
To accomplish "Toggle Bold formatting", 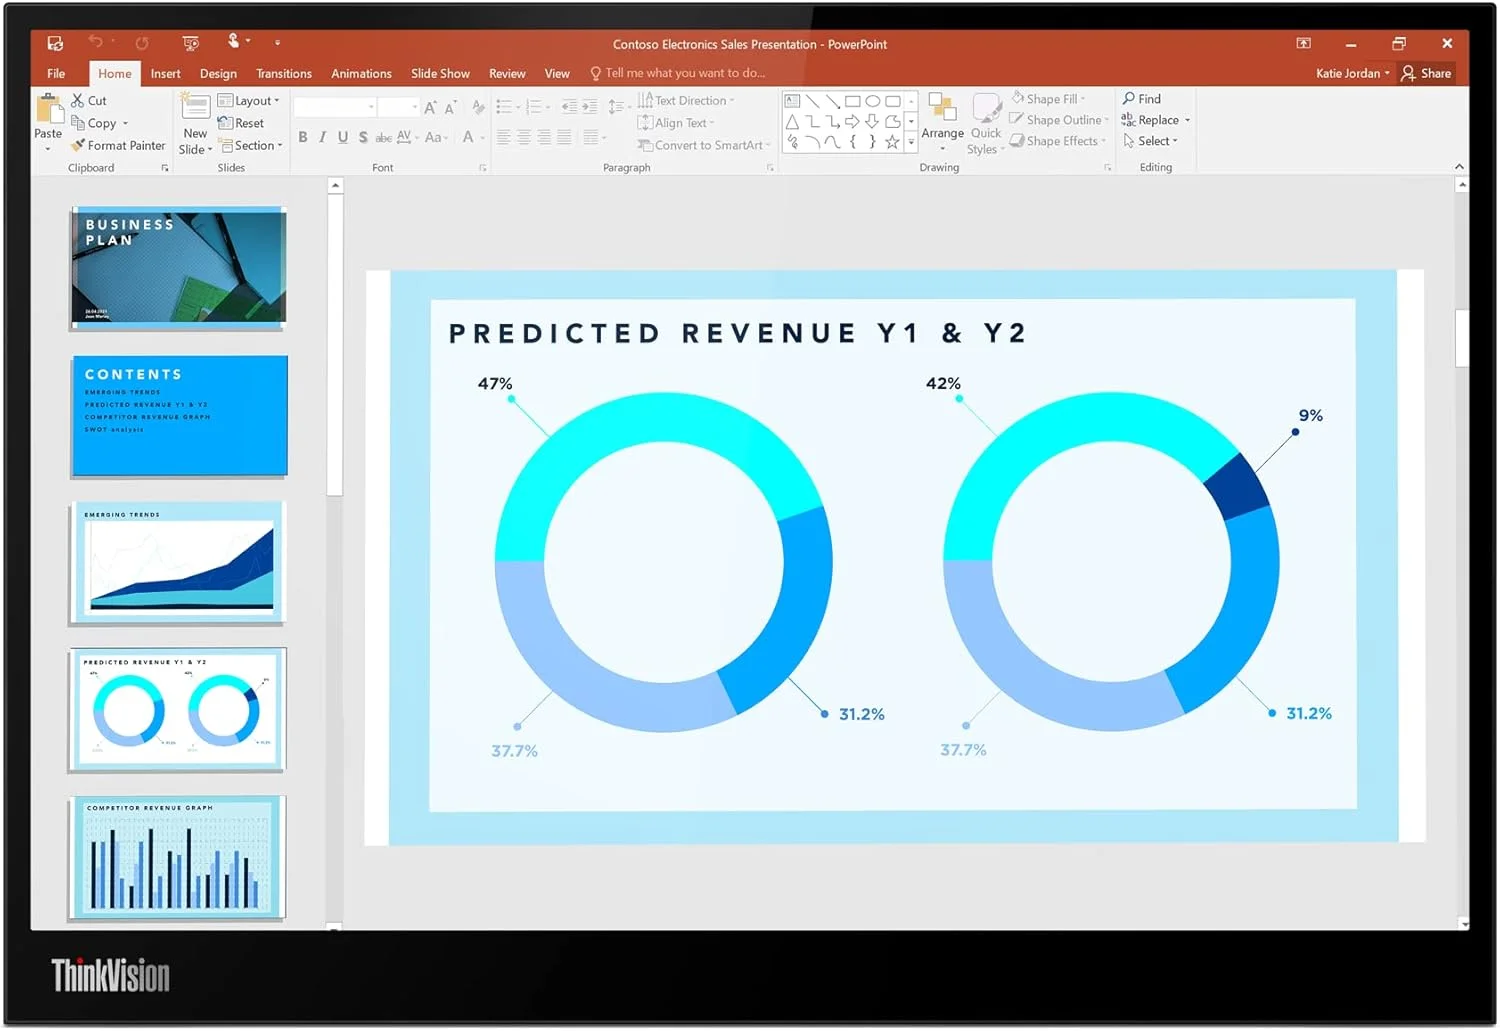I will [303, 138].
